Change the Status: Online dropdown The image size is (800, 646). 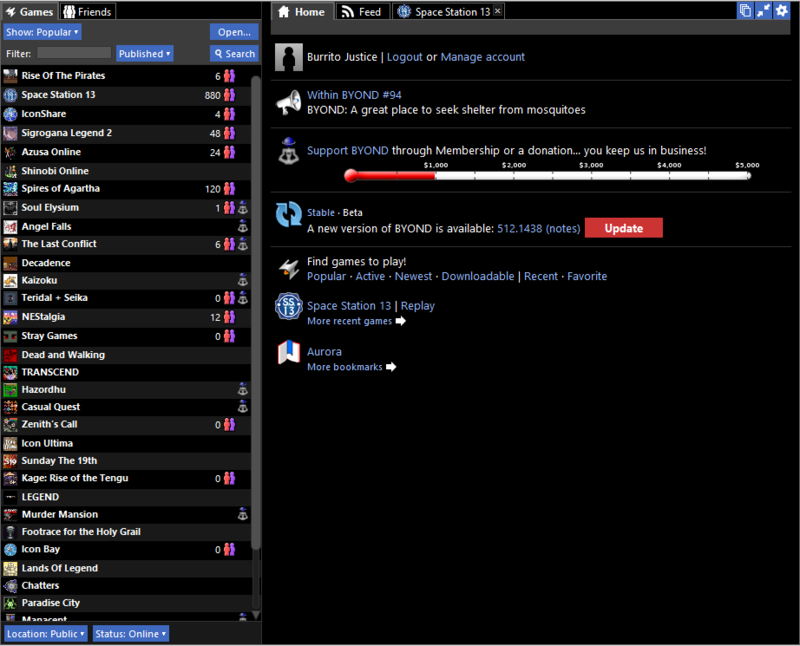(x=131, y=633)
